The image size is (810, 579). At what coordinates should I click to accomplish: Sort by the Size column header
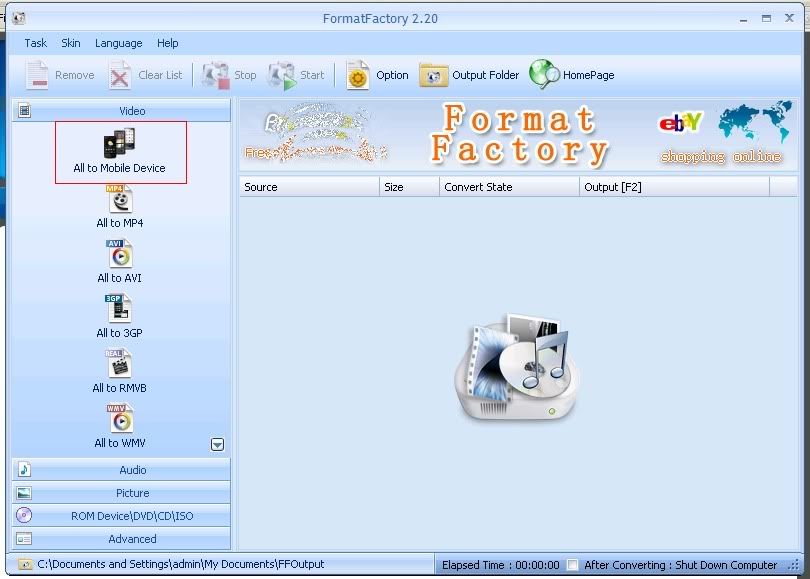pyautogui.click(x=409, y=187)
